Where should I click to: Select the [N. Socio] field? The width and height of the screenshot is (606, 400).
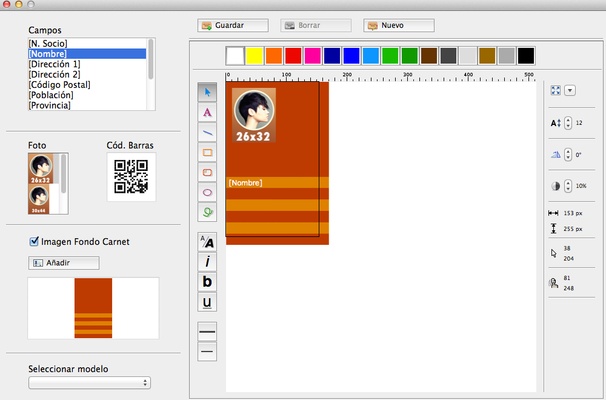tap(87, 43)
